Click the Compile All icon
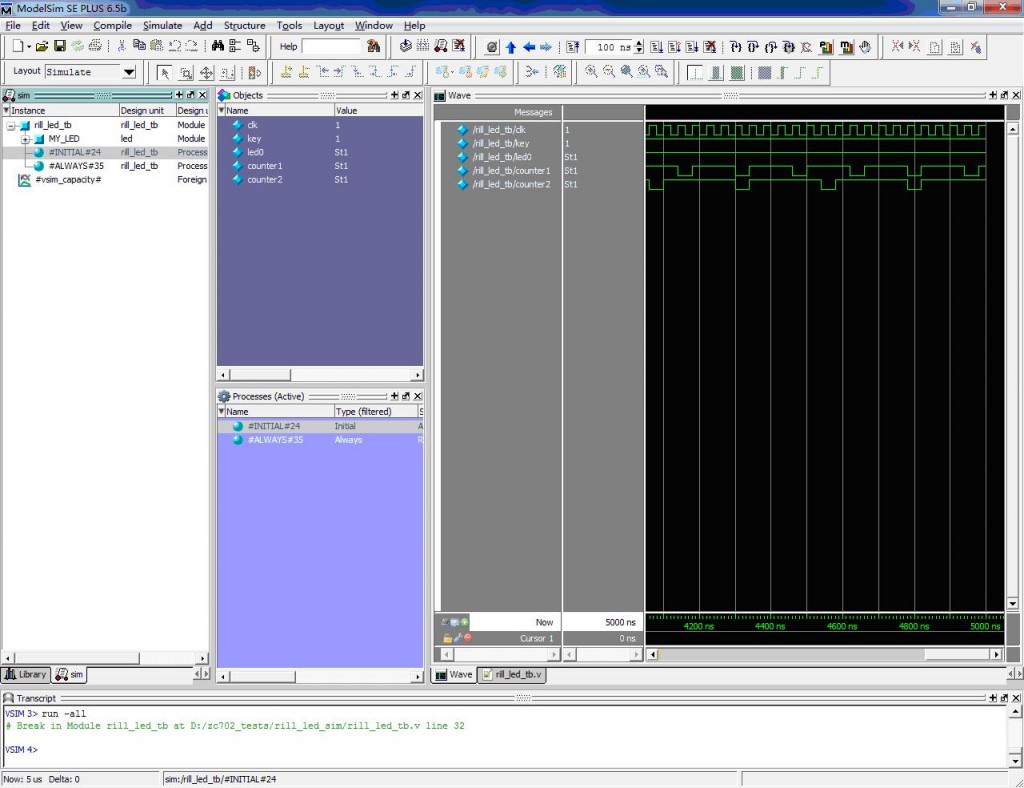Screen dimensions: 1024x788 tap(423, 46)
